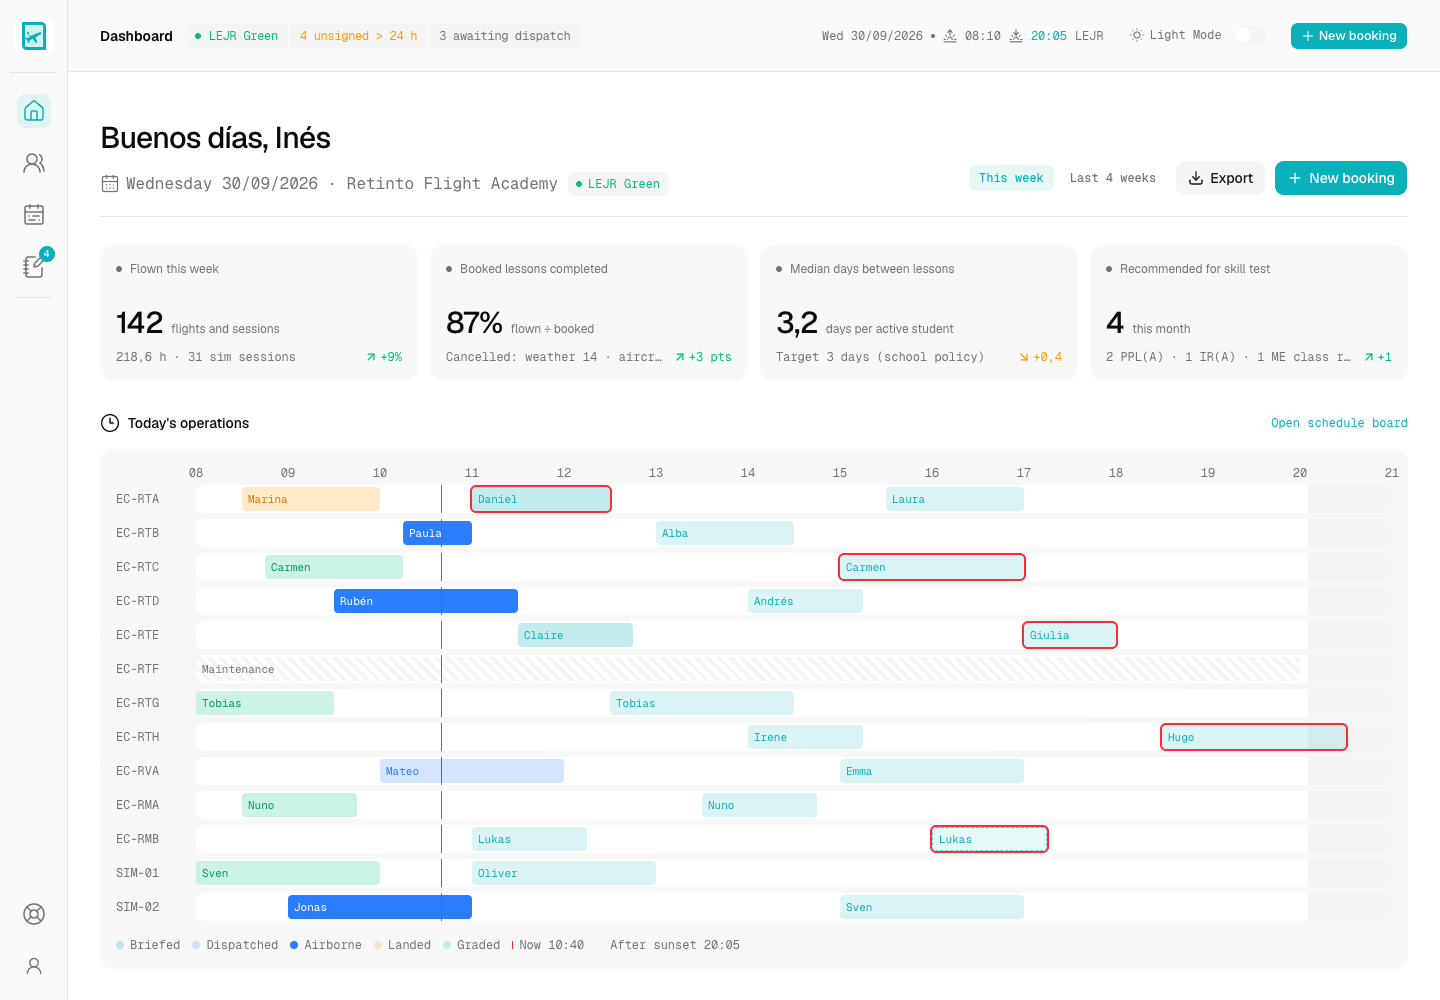Open the user profile sidebar icon
Viewport: 1440px width, 1000px height.
point(34,966)
